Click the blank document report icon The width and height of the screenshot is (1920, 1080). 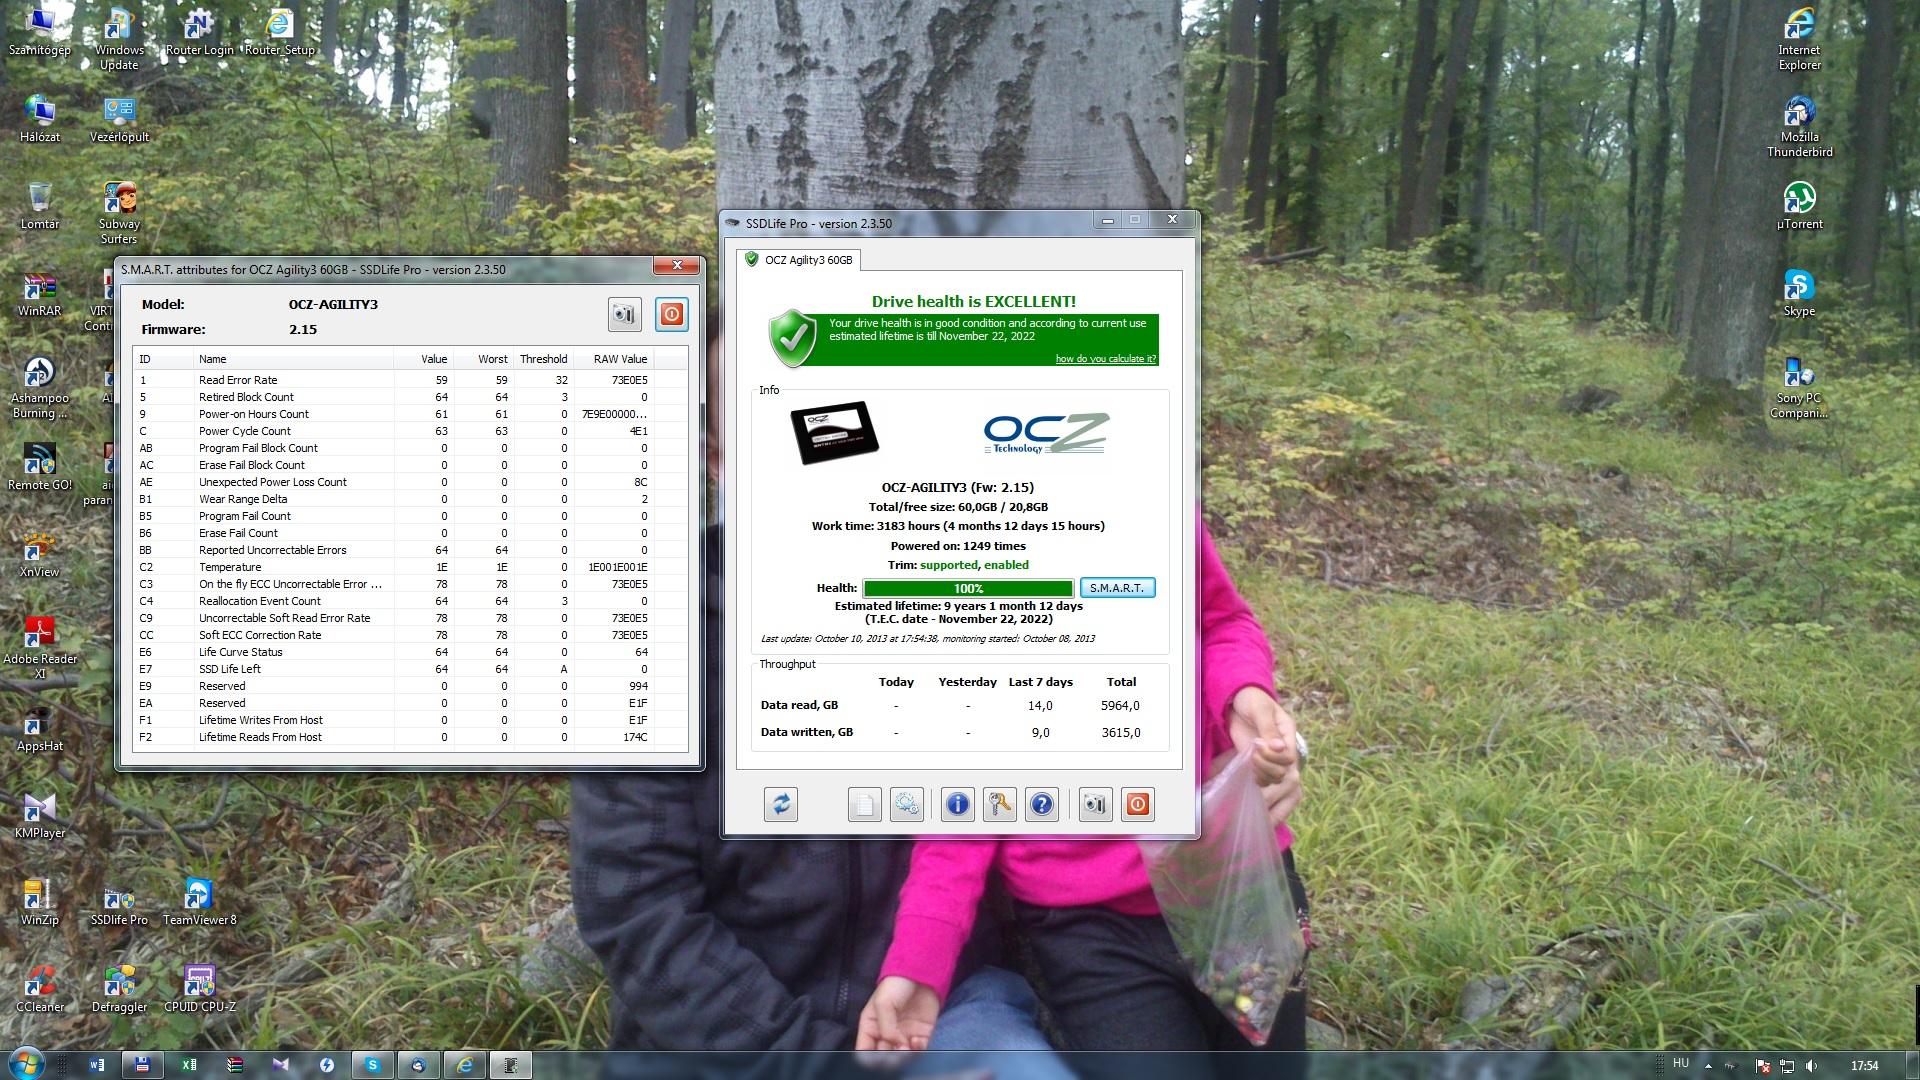point(864,804)
